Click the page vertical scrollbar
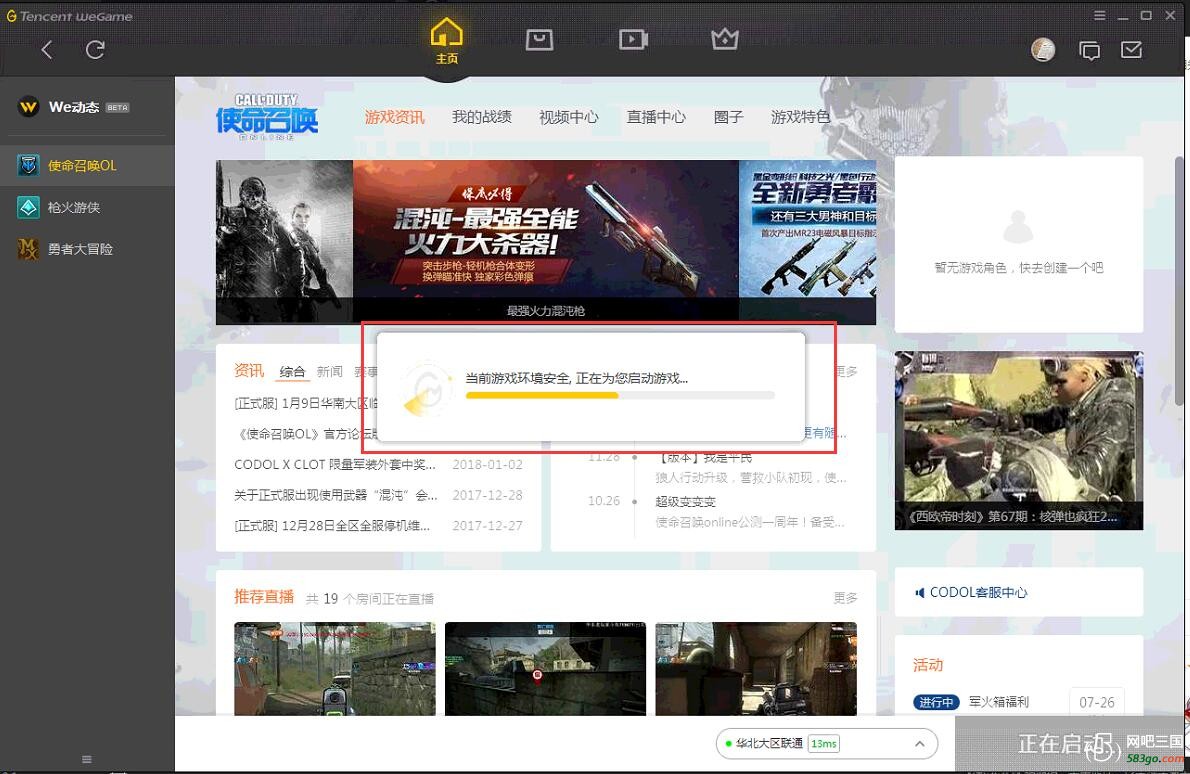 click(1179, 281)
